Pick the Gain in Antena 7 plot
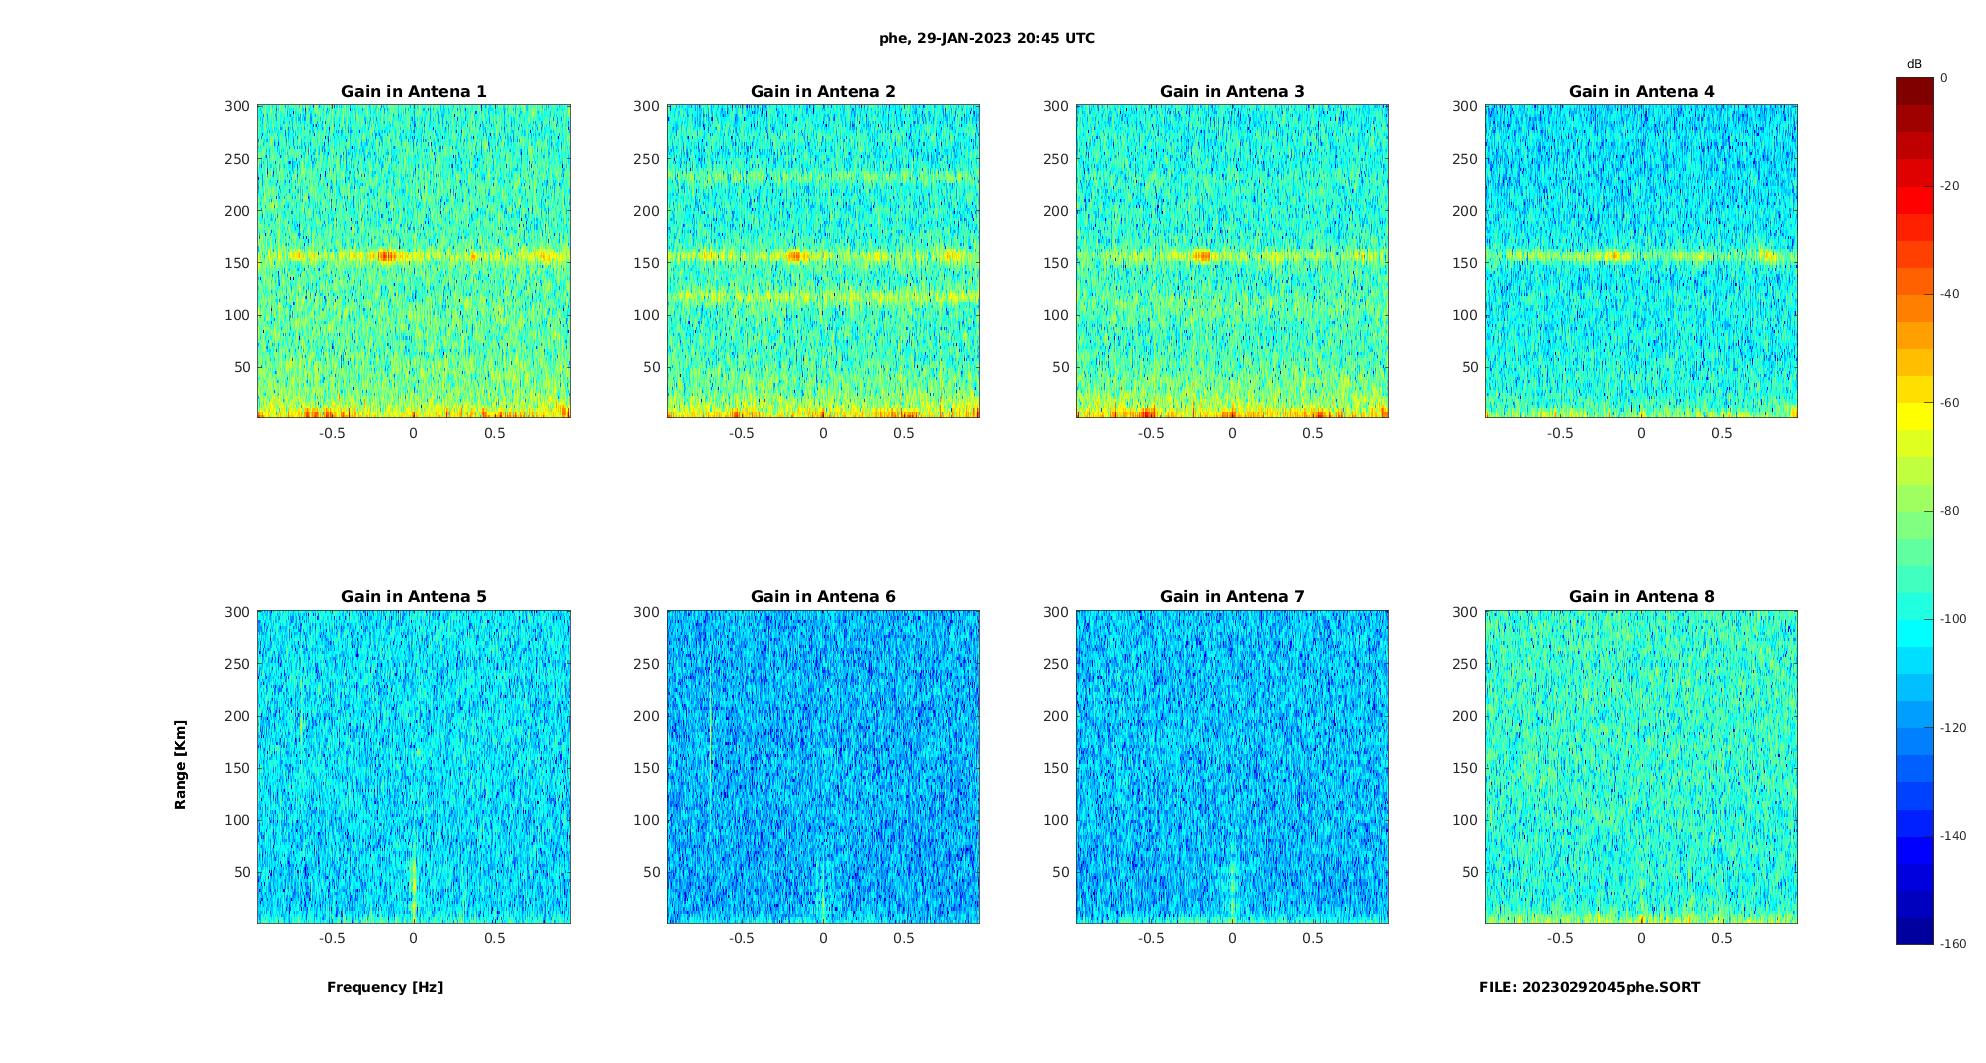The image size is (1986, 1063). pyautogui.click(x=1232, y=766)
